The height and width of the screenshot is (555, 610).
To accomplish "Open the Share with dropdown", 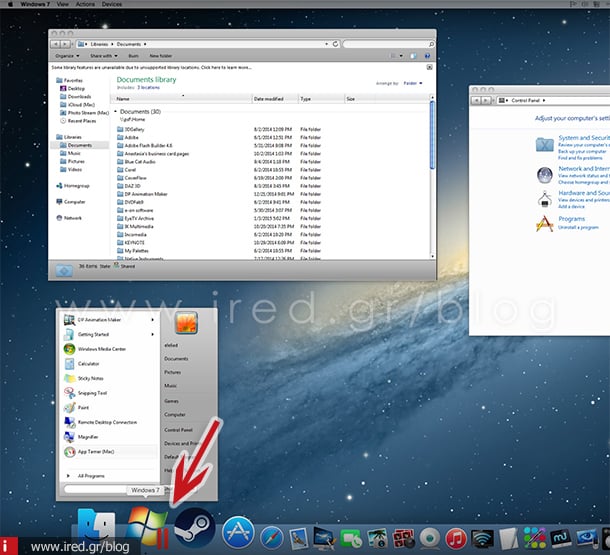I will [104, 56].
